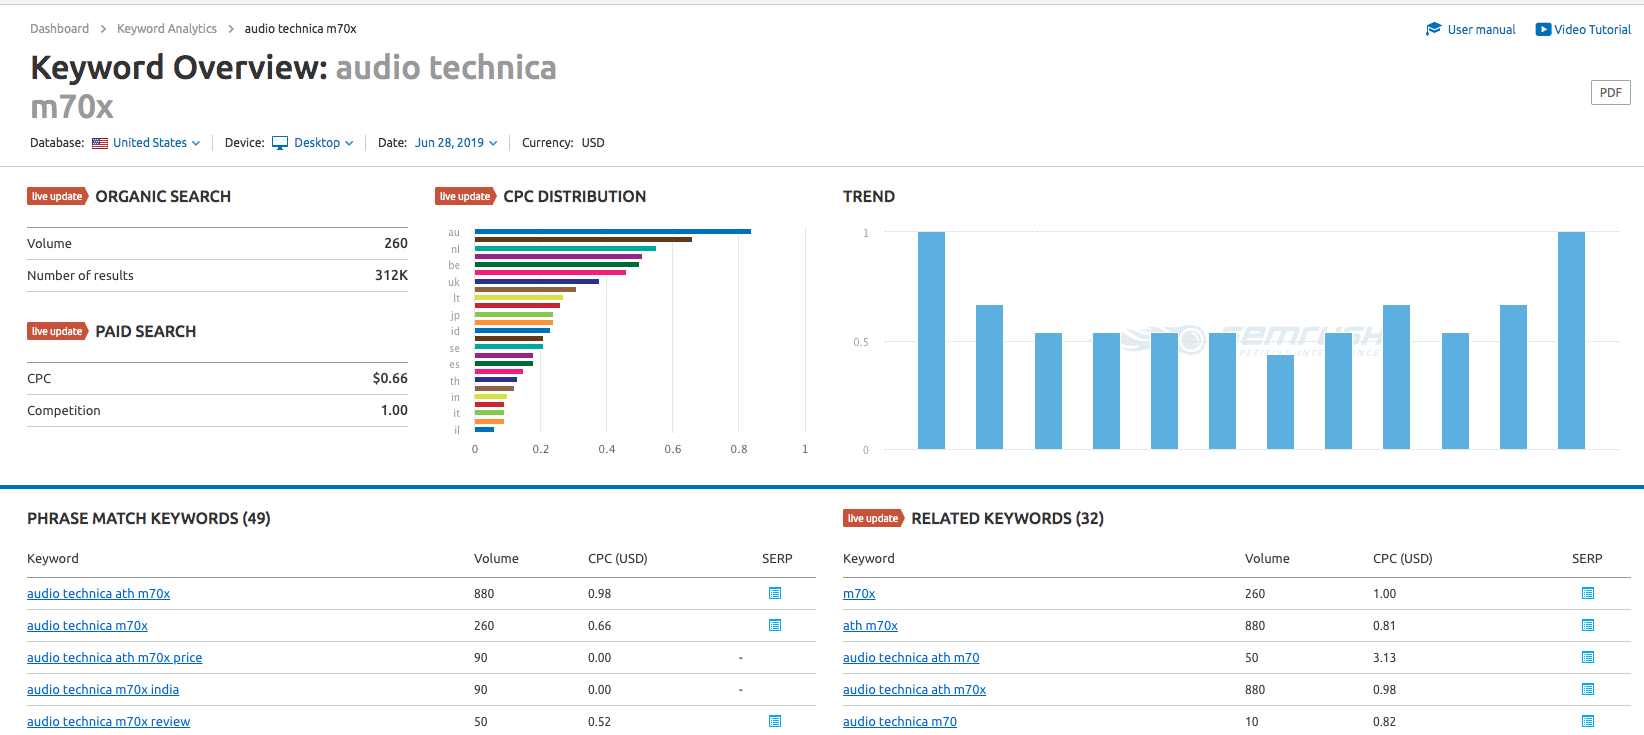Open phrase keyword audio technica m70x
This screenshot has height=735, width=1644.
(87, 625)
